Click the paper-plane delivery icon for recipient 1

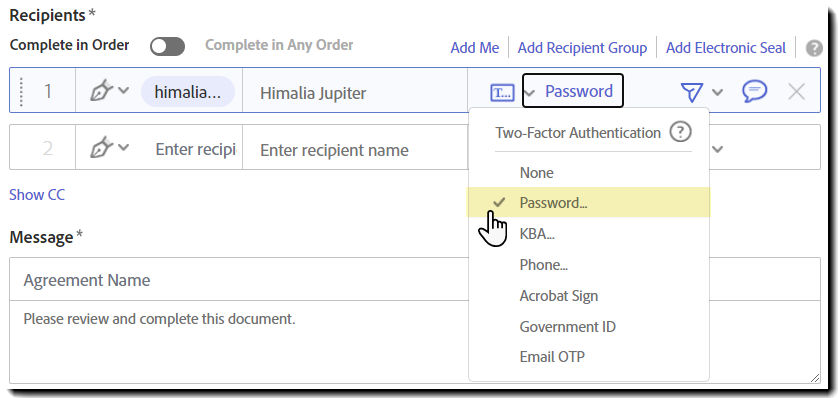(692, 92)
